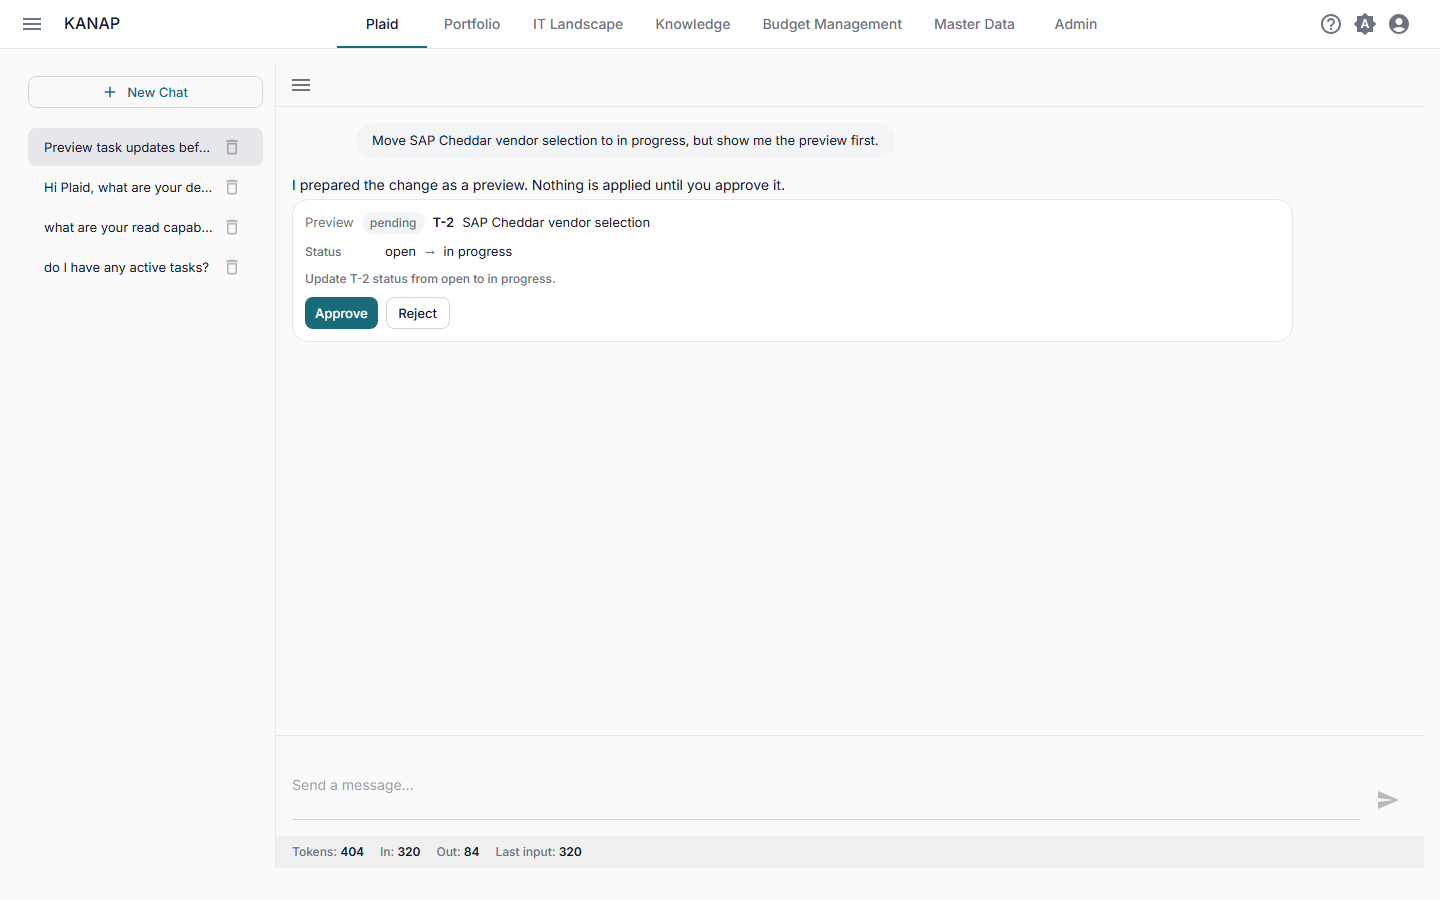
Task: Open the Admin tab
Action: pos(1076,24)
